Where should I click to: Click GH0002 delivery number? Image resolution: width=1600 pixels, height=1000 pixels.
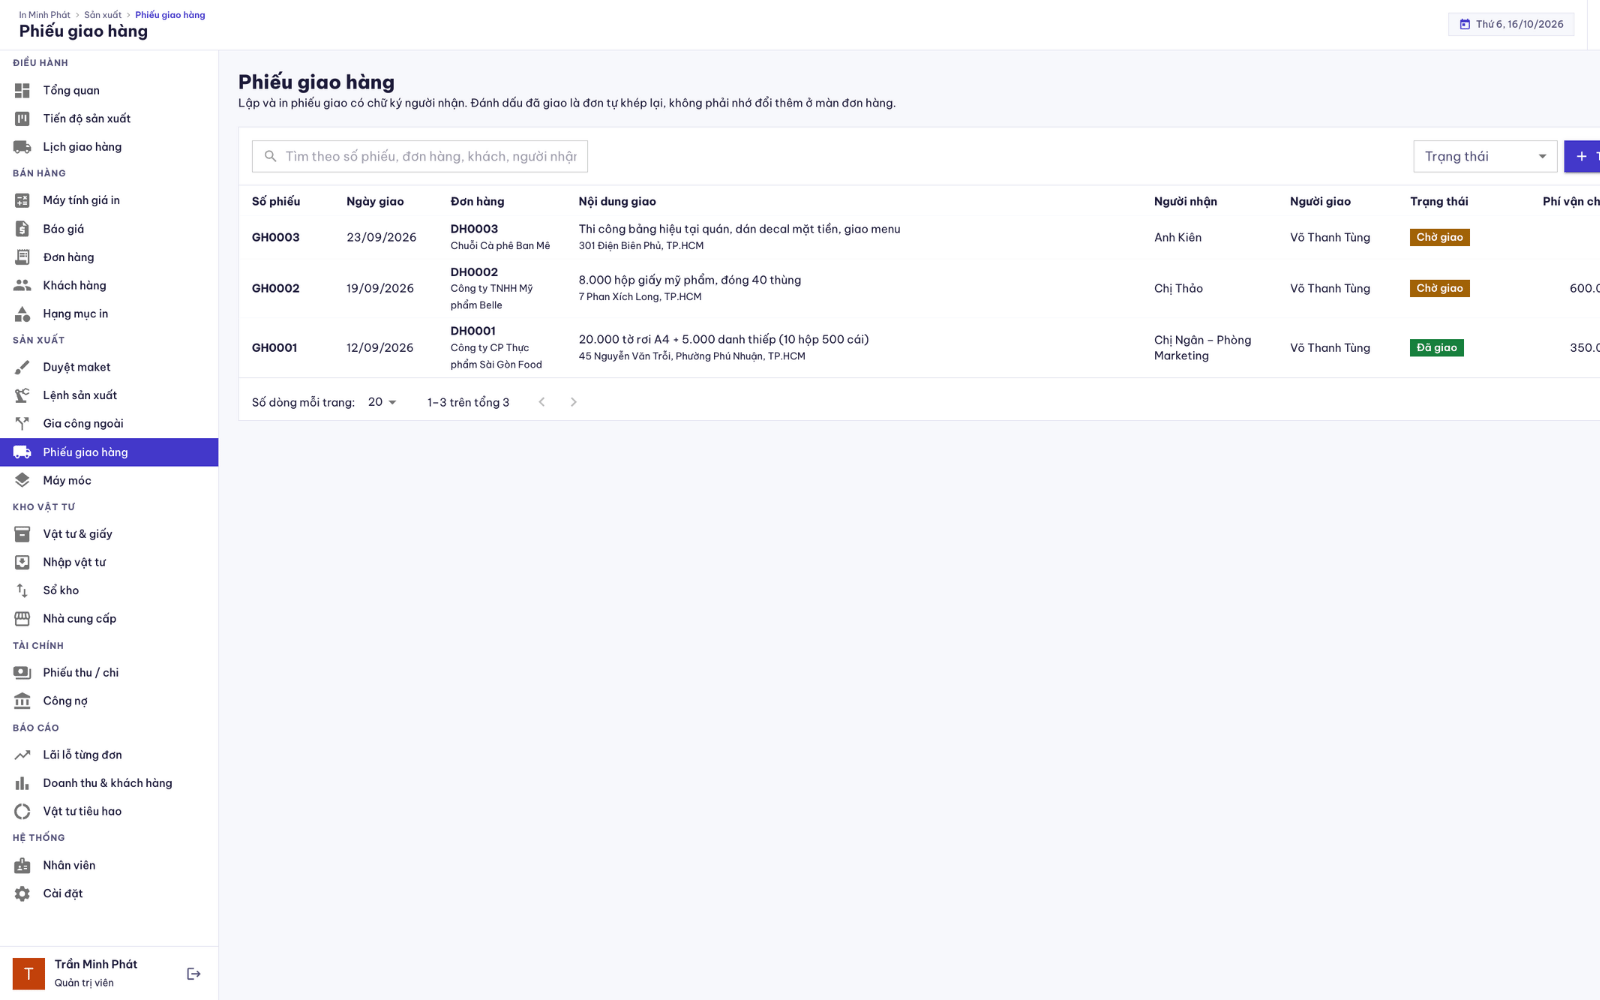coord(276,288)
